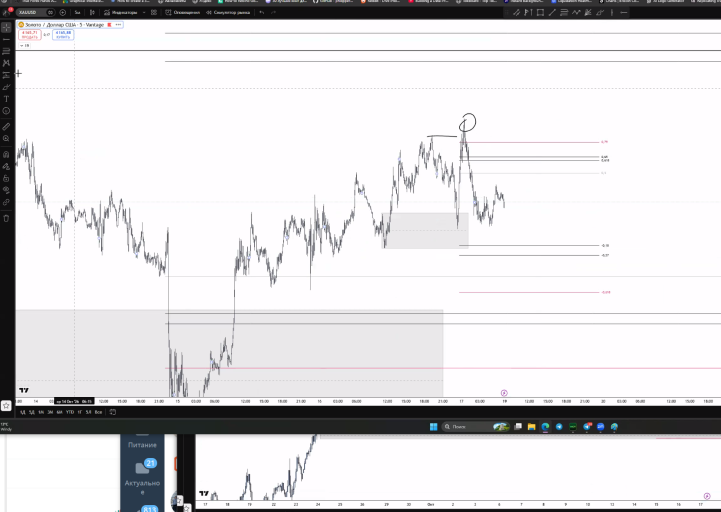Select the zigzag path tool in favorites bar
This screenshot has height=512, width=721.
coord(576,12)
